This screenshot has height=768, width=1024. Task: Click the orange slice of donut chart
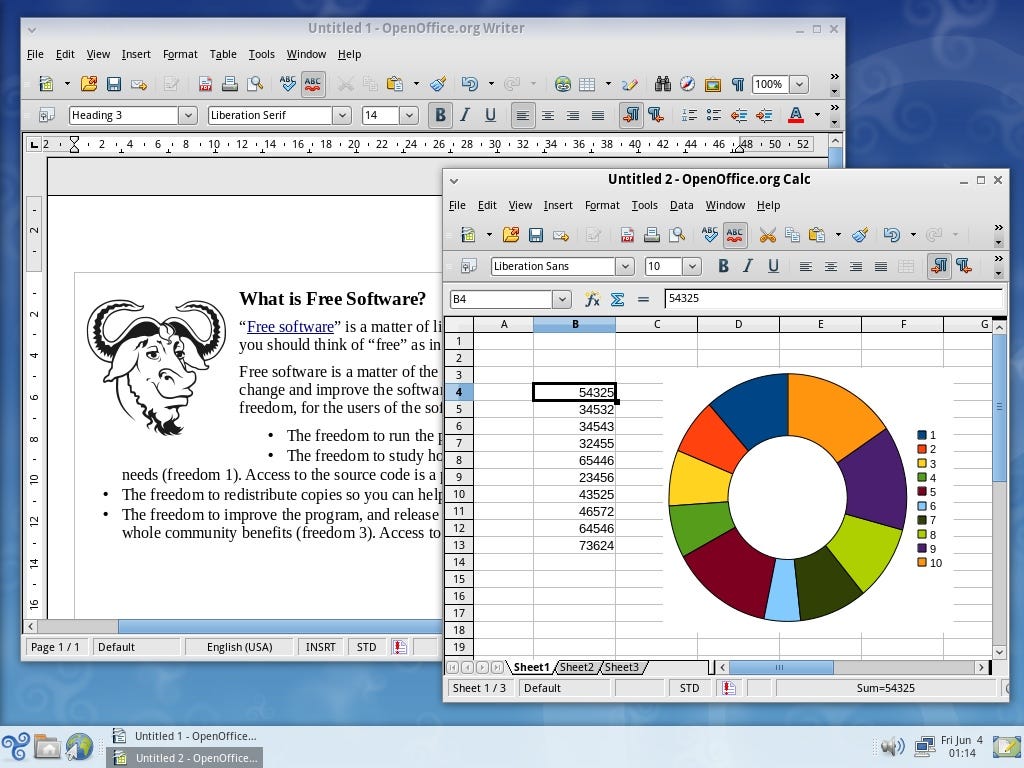[833, 411]
